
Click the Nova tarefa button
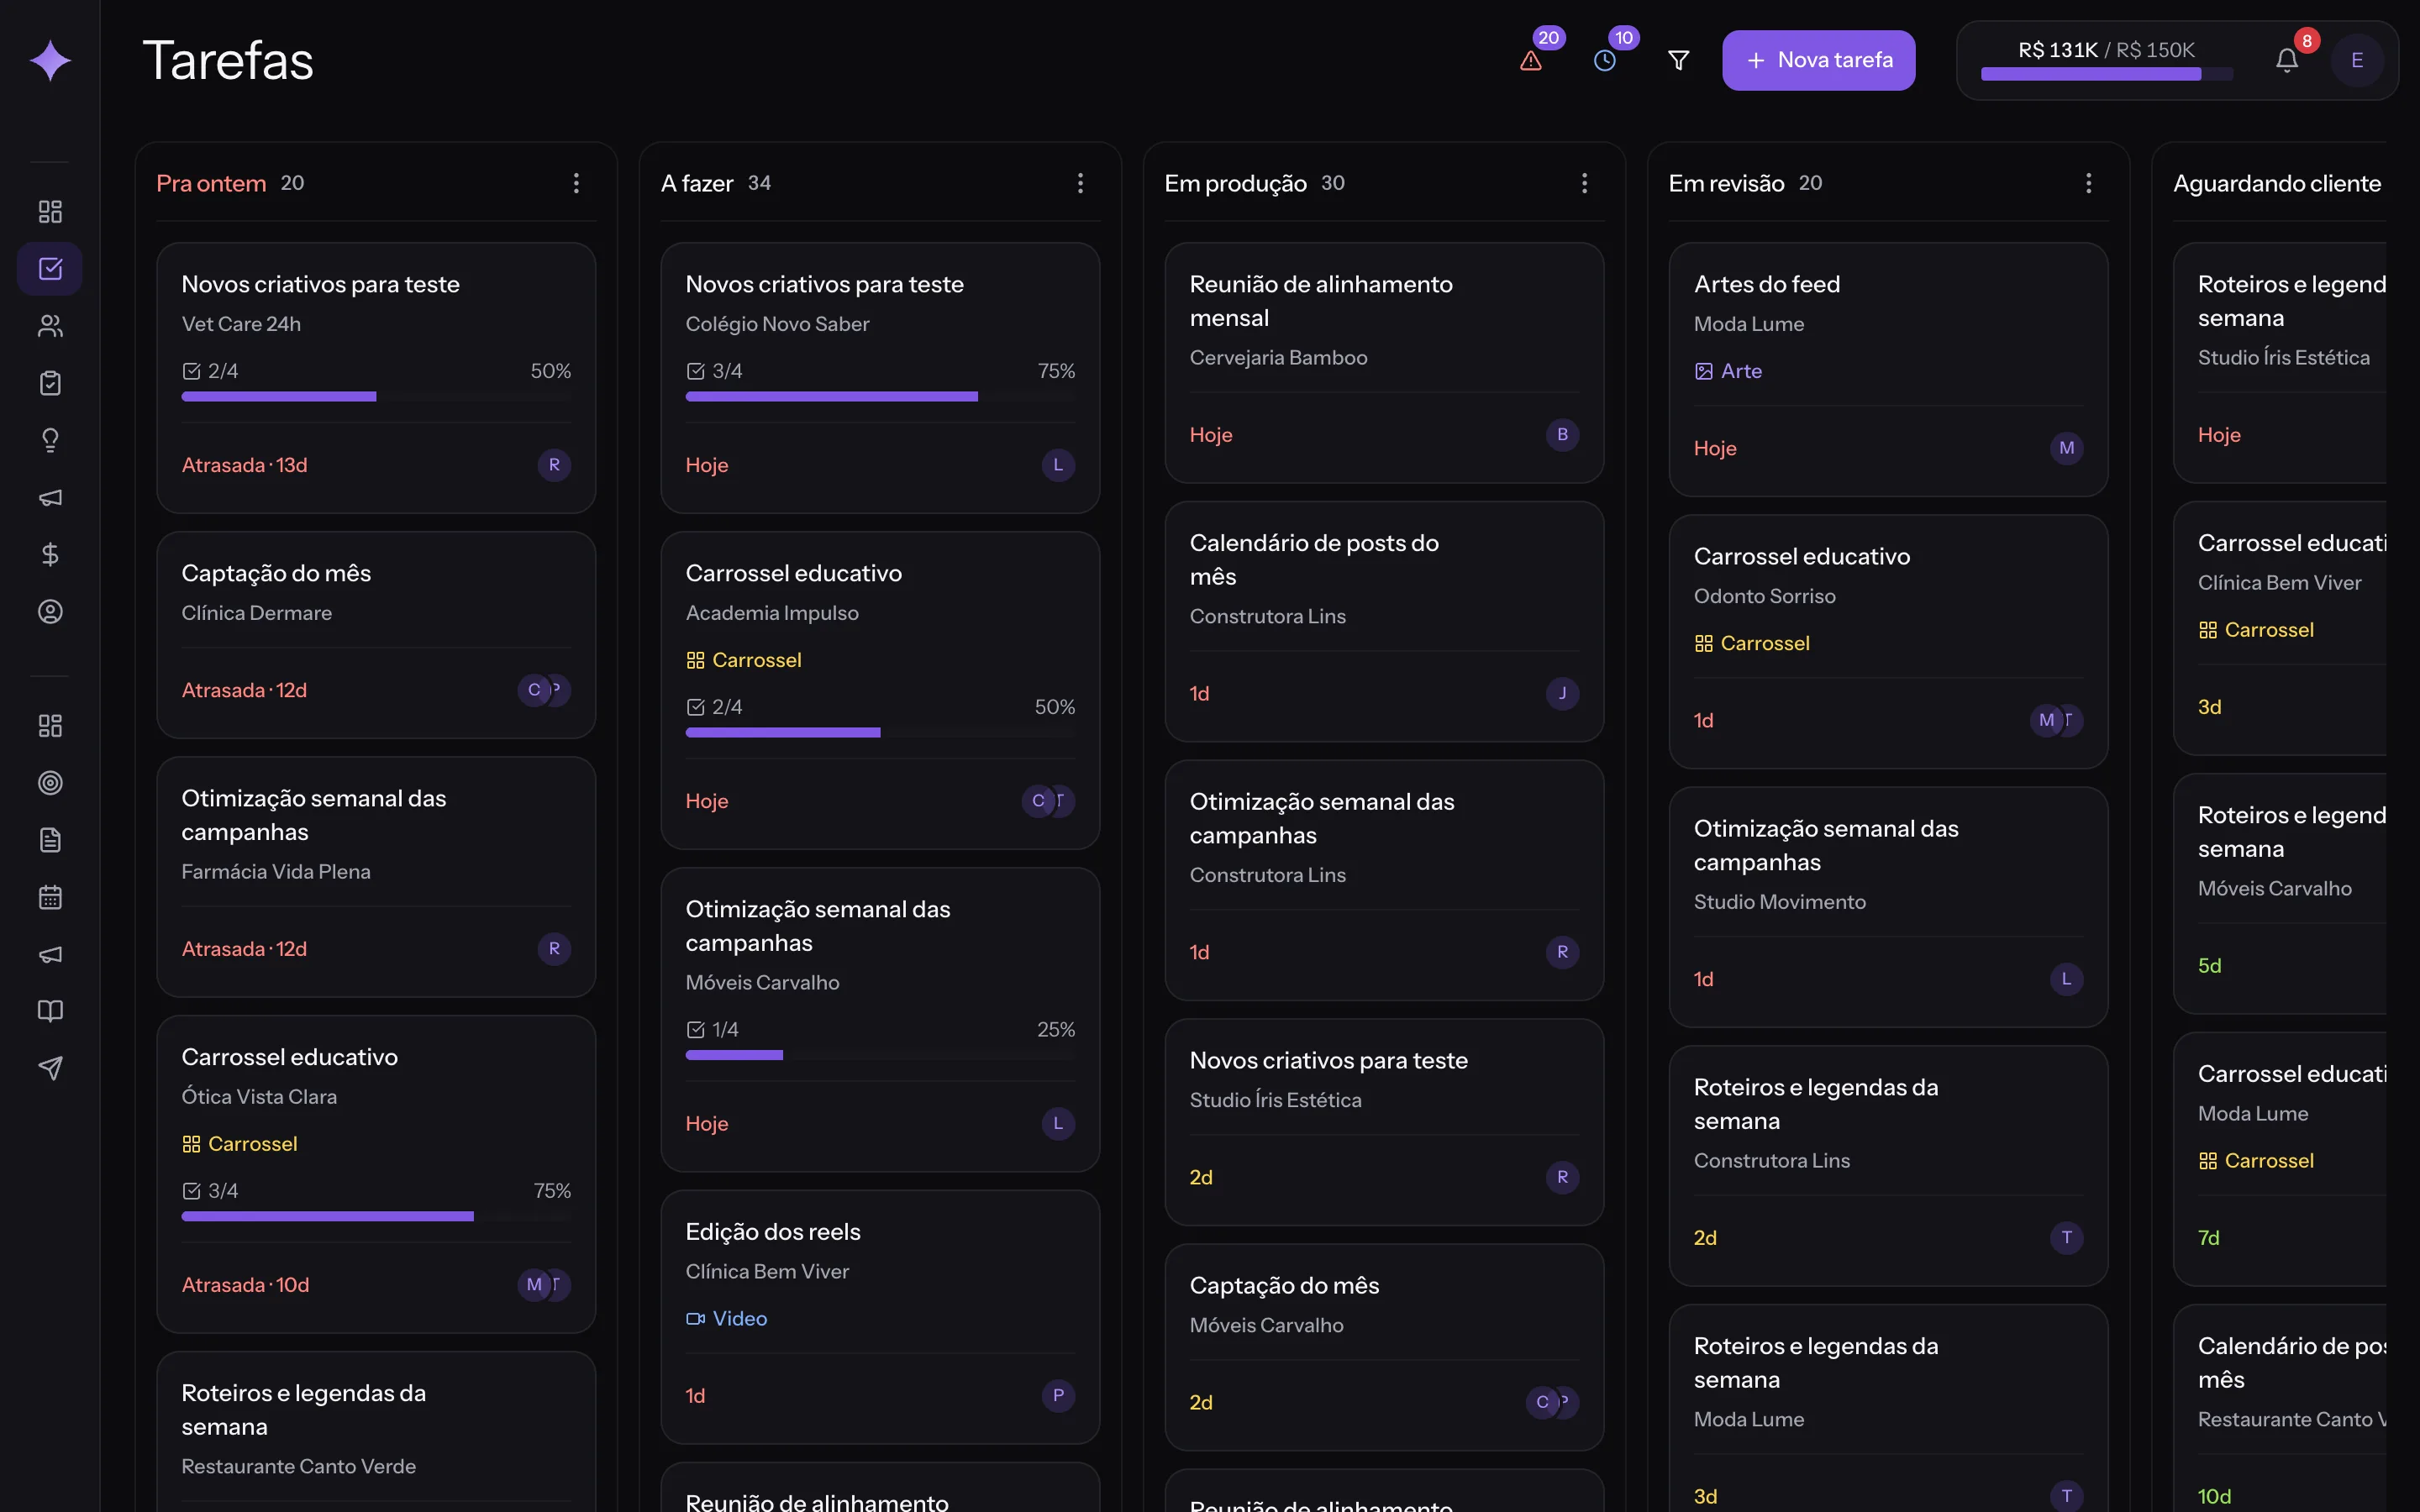[1818, 61]
